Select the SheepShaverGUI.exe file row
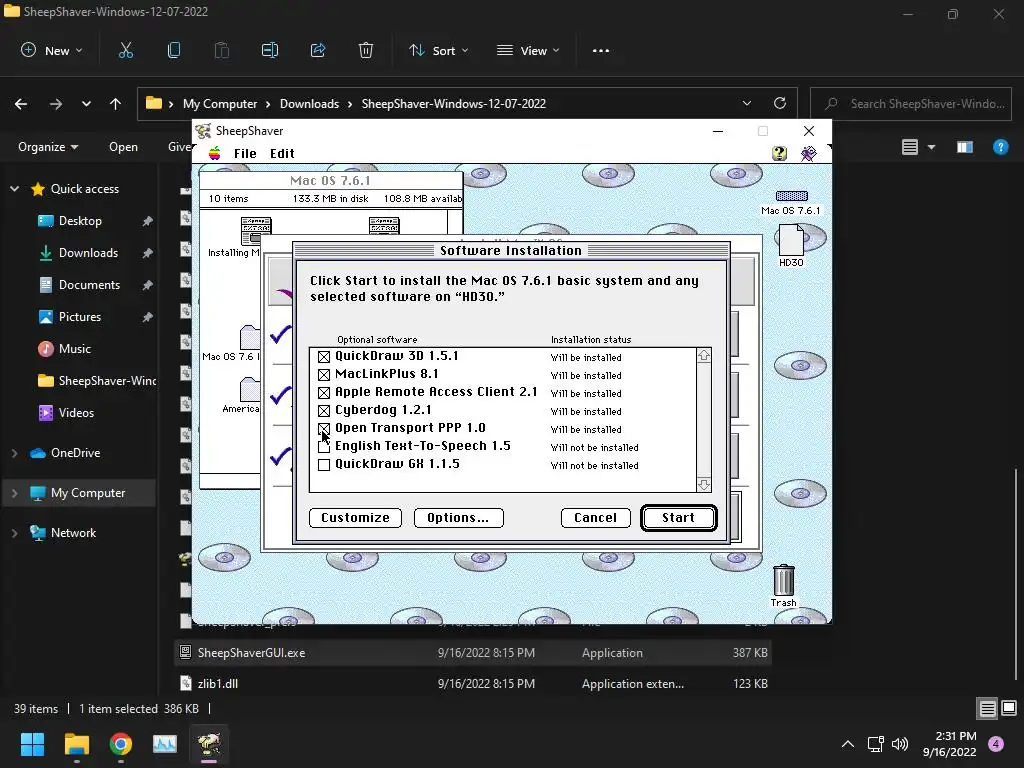1024x768 pixels. (473, 652)
